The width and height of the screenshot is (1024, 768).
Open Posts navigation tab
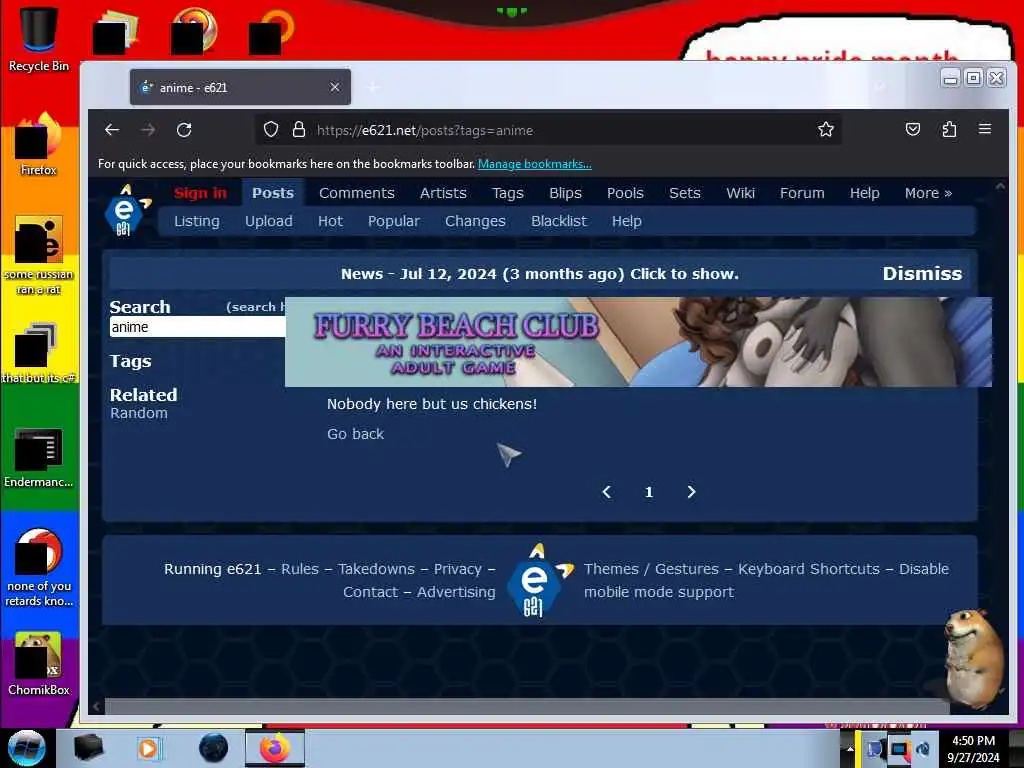[273, 193]
